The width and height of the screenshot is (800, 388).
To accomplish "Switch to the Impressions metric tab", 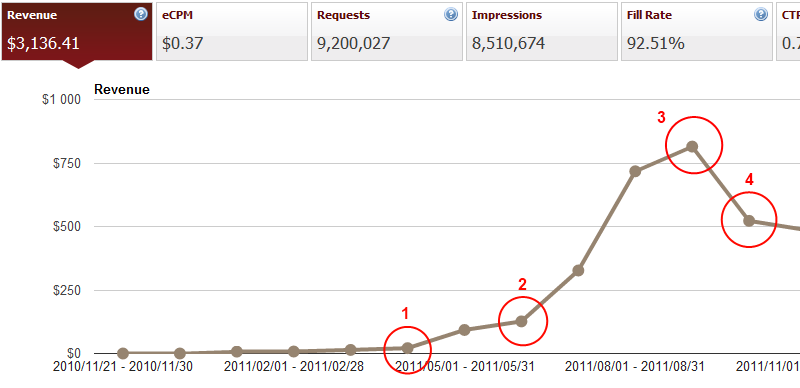I will coord(542,32).
